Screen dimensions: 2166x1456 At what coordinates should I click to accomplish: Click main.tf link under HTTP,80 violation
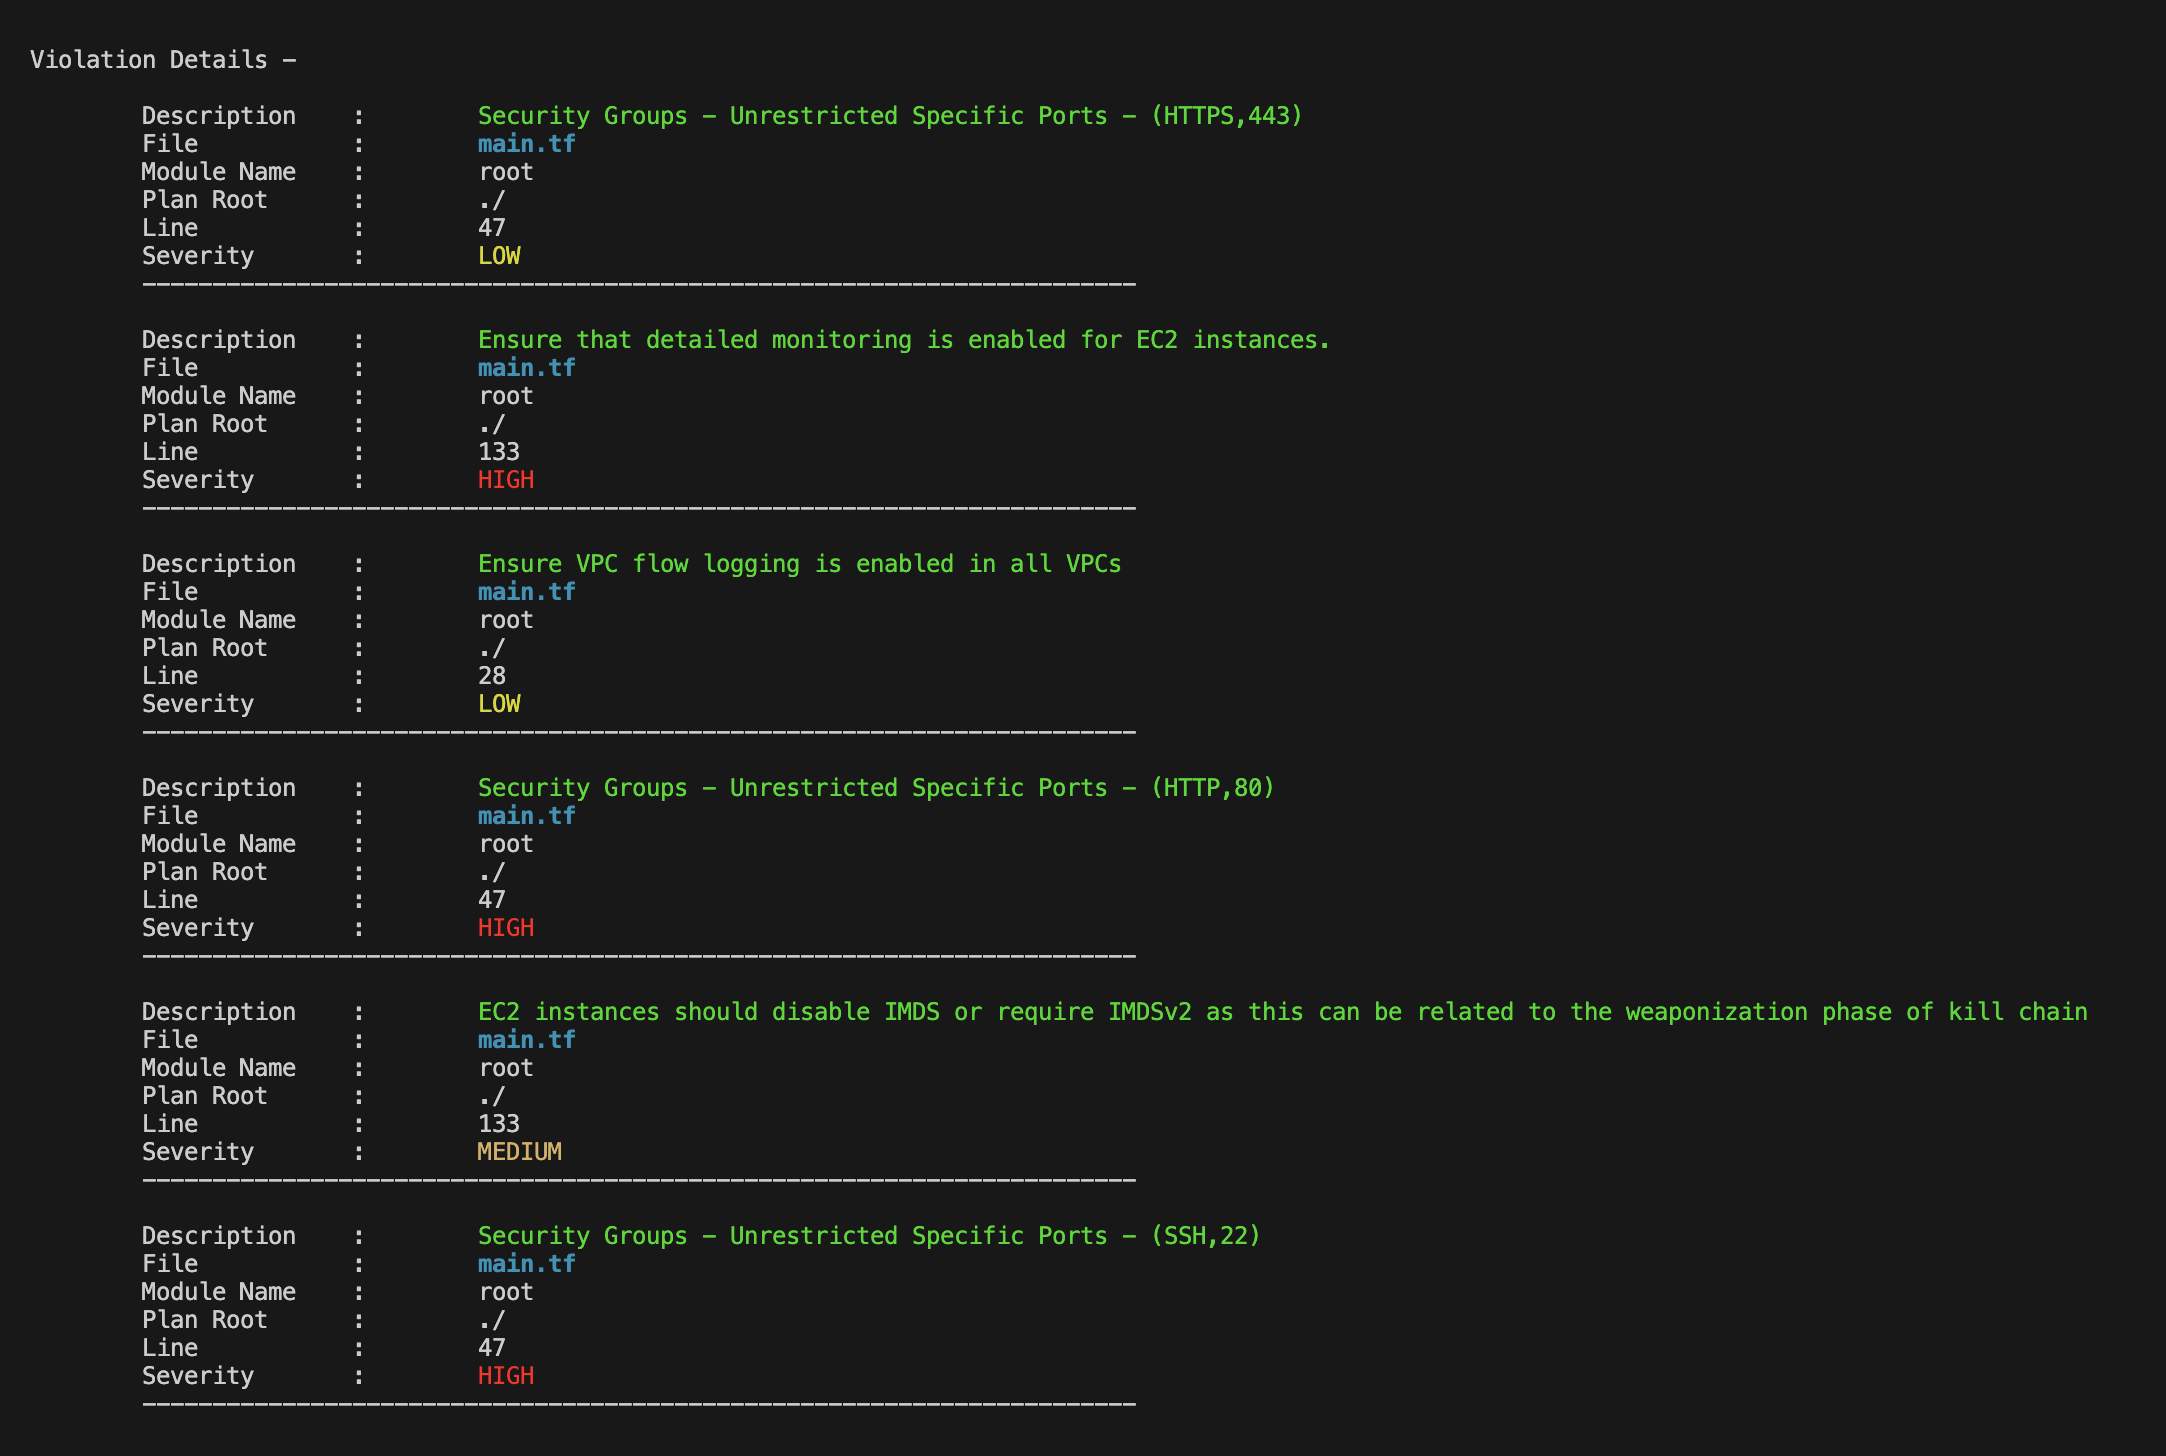526,816
